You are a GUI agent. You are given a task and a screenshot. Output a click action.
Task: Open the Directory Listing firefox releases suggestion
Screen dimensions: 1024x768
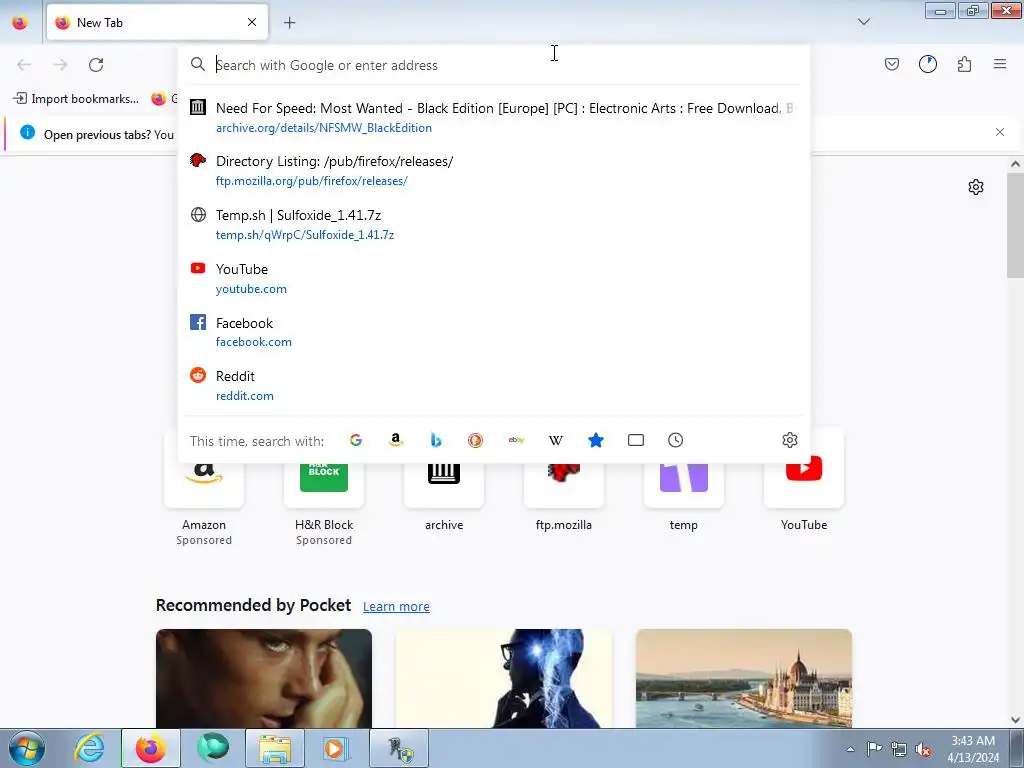point(494,170)
